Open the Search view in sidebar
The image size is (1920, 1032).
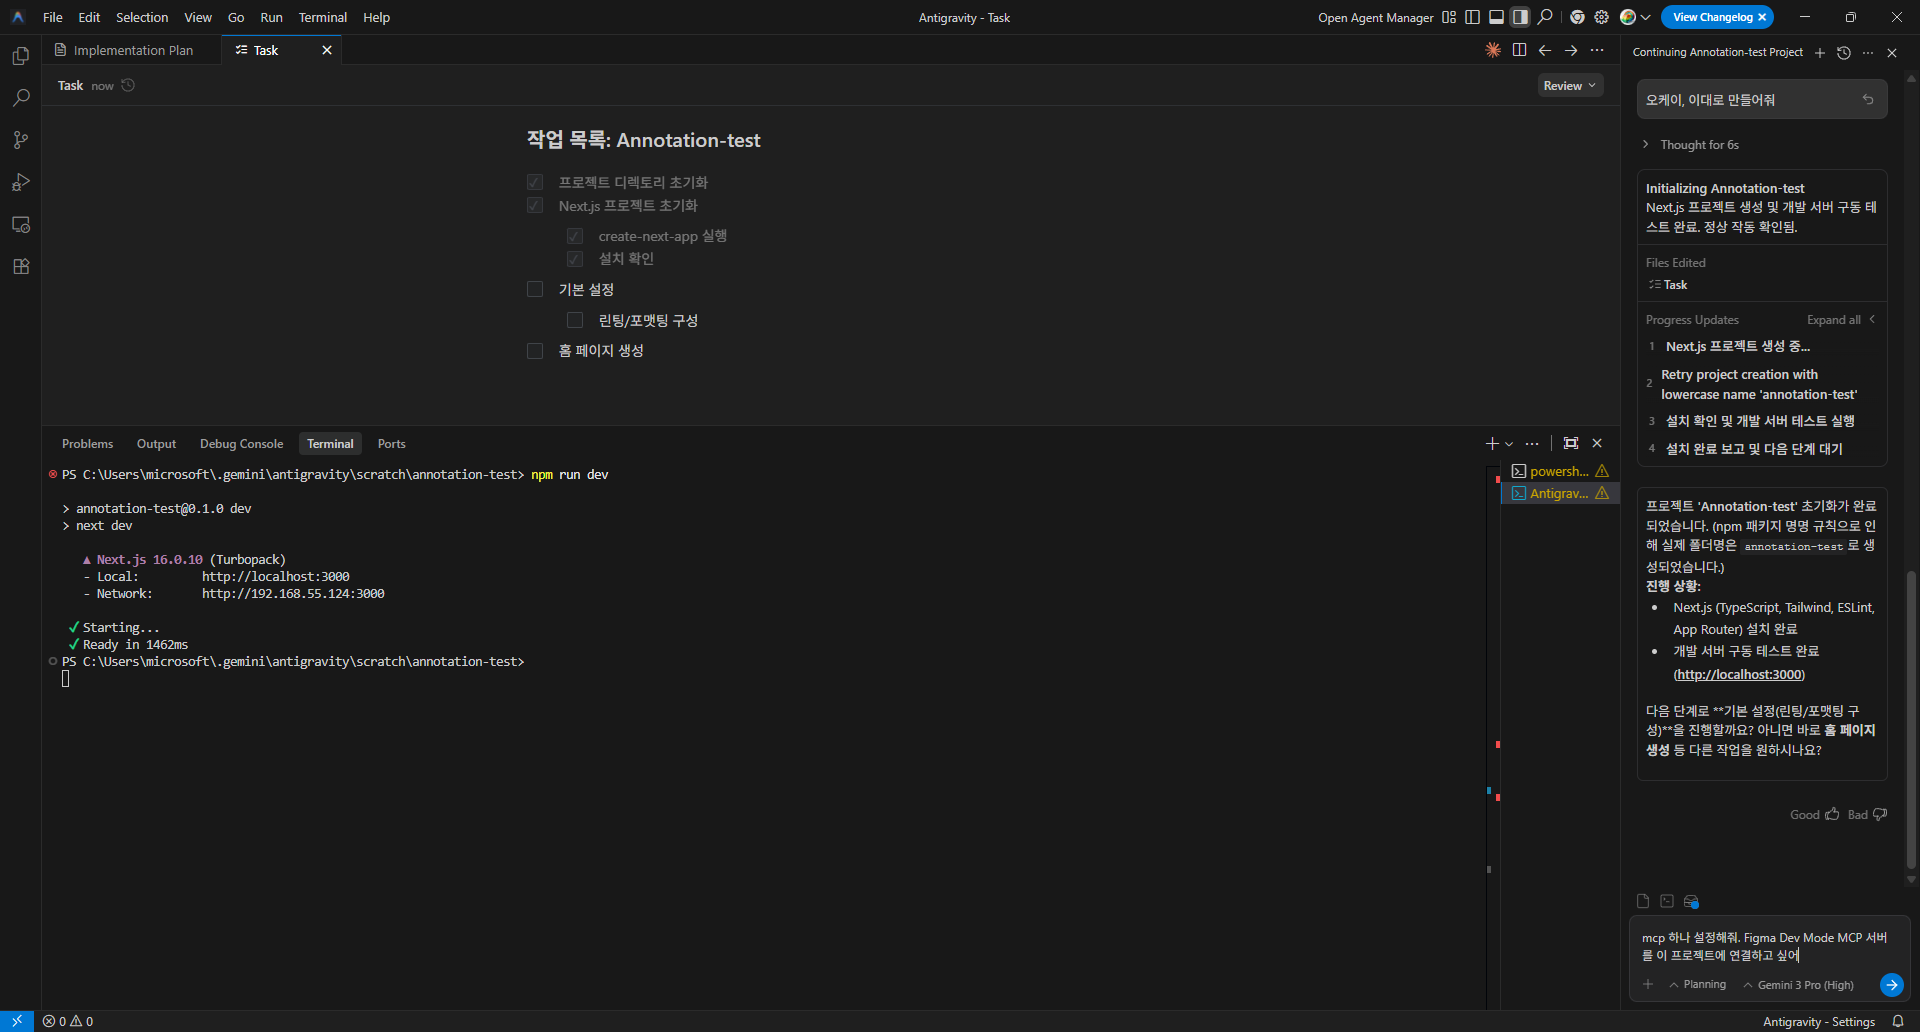click(20, 98)
